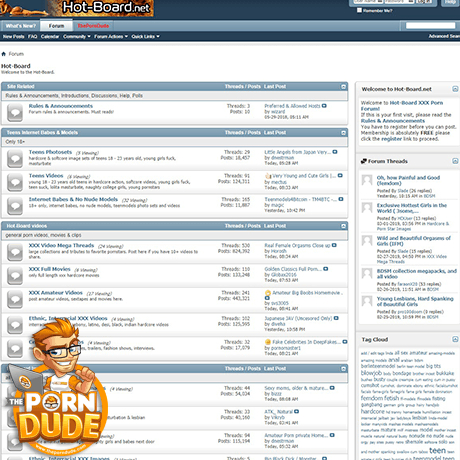Focus the Password login field

tap(399, 2)
